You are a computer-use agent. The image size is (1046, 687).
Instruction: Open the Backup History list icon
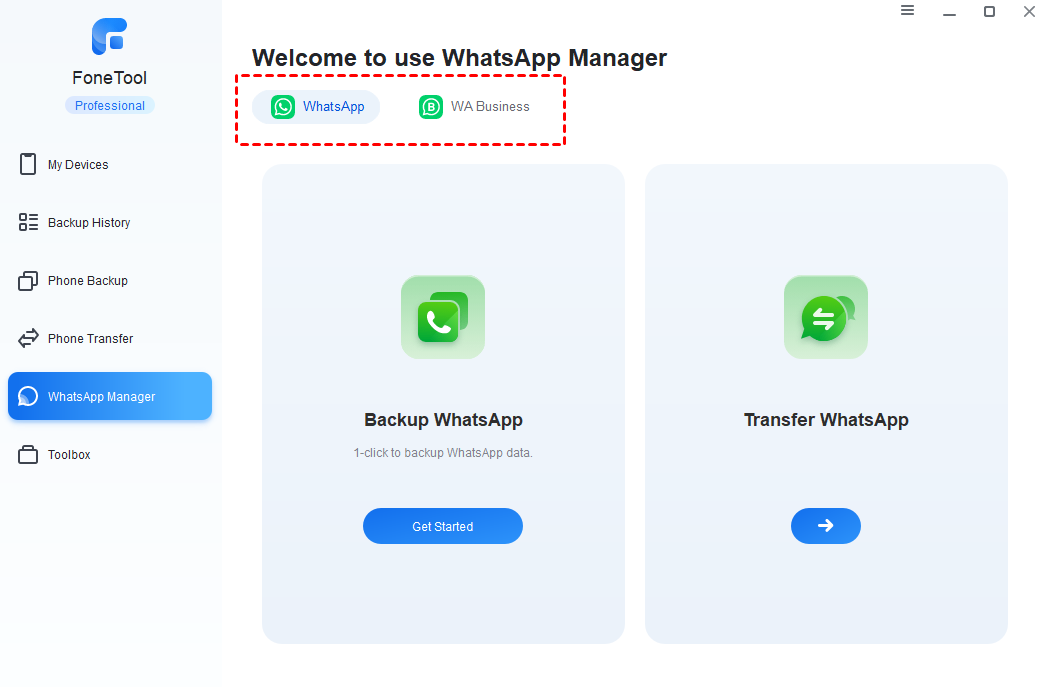coord(28,223)
